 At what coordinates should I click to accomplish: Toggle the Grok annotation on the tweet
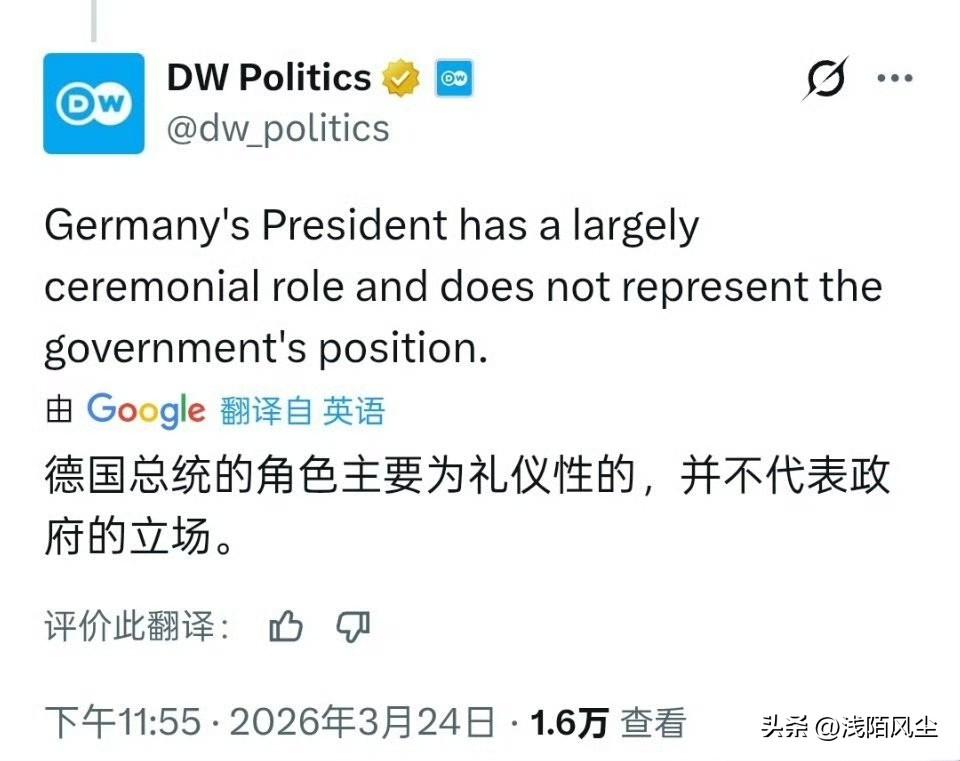pyautogui.click(x=828, y=76)
